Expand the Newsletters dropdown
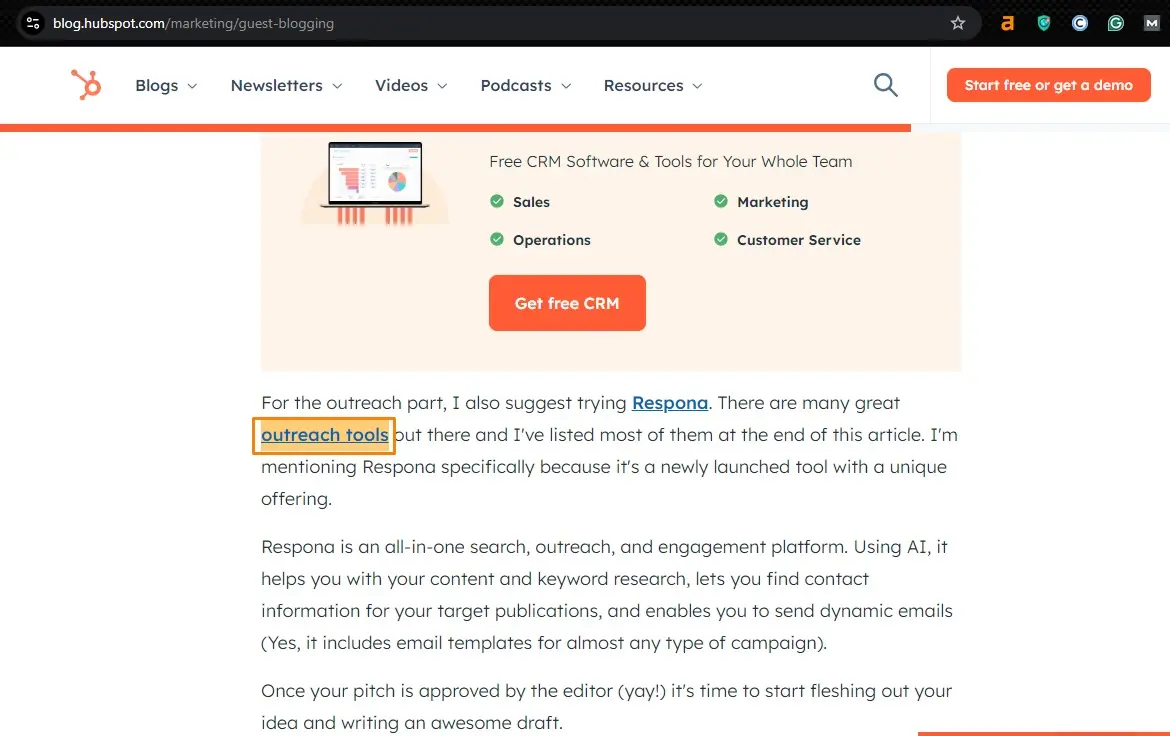Screen dimensions: 1170x736 [x=286, y=86]
